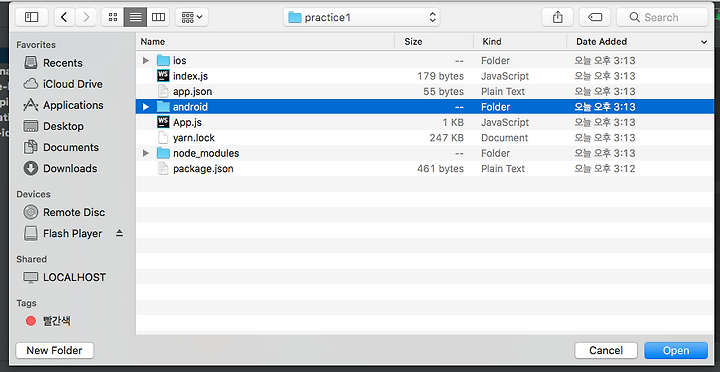Click the New Folder button
This screenshot has height=372, width=720.
pos(55,350)
